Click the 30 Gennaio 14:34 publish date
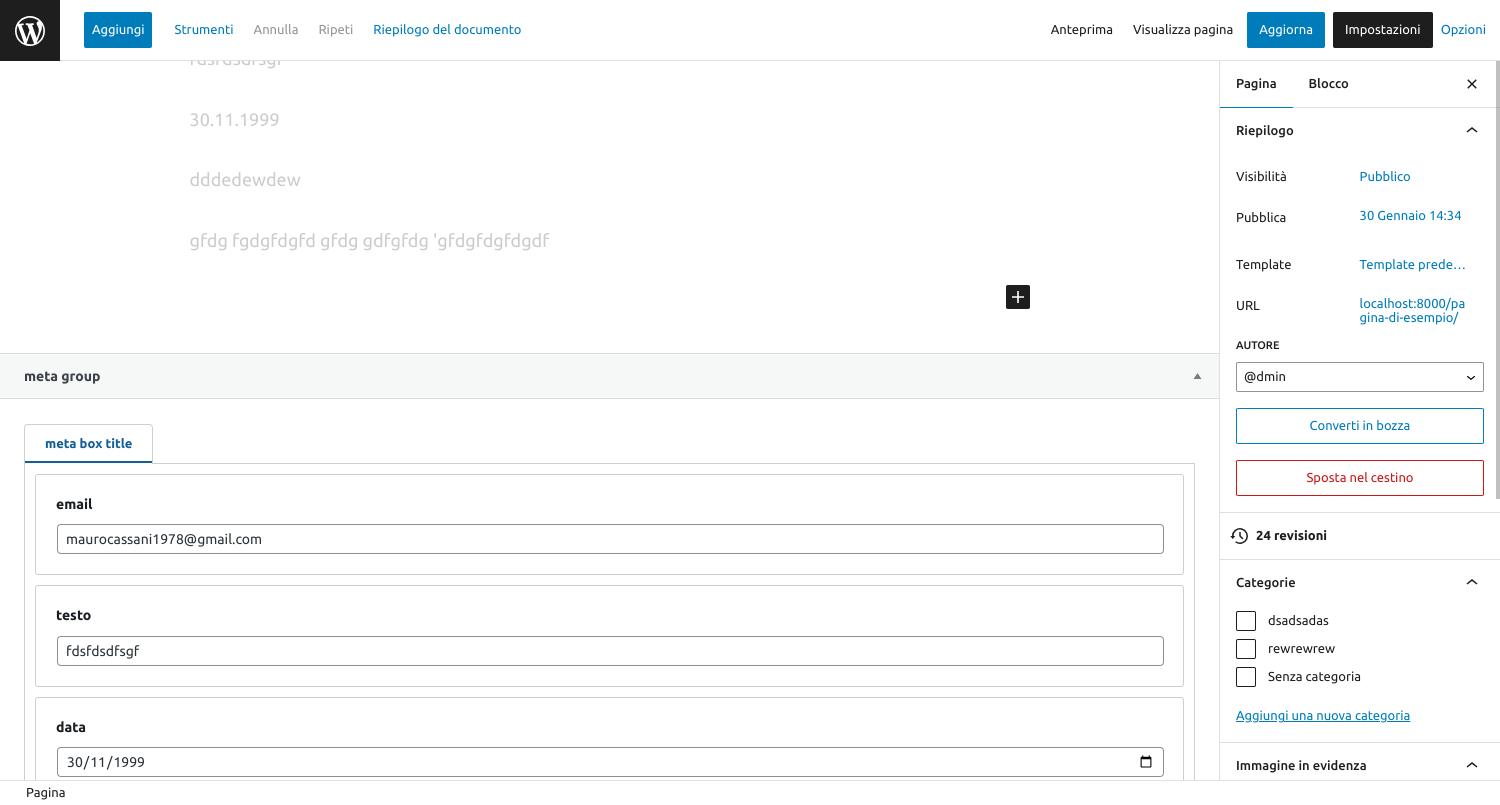Viewport: 1500px width, 805px height. coord(1410,216)
